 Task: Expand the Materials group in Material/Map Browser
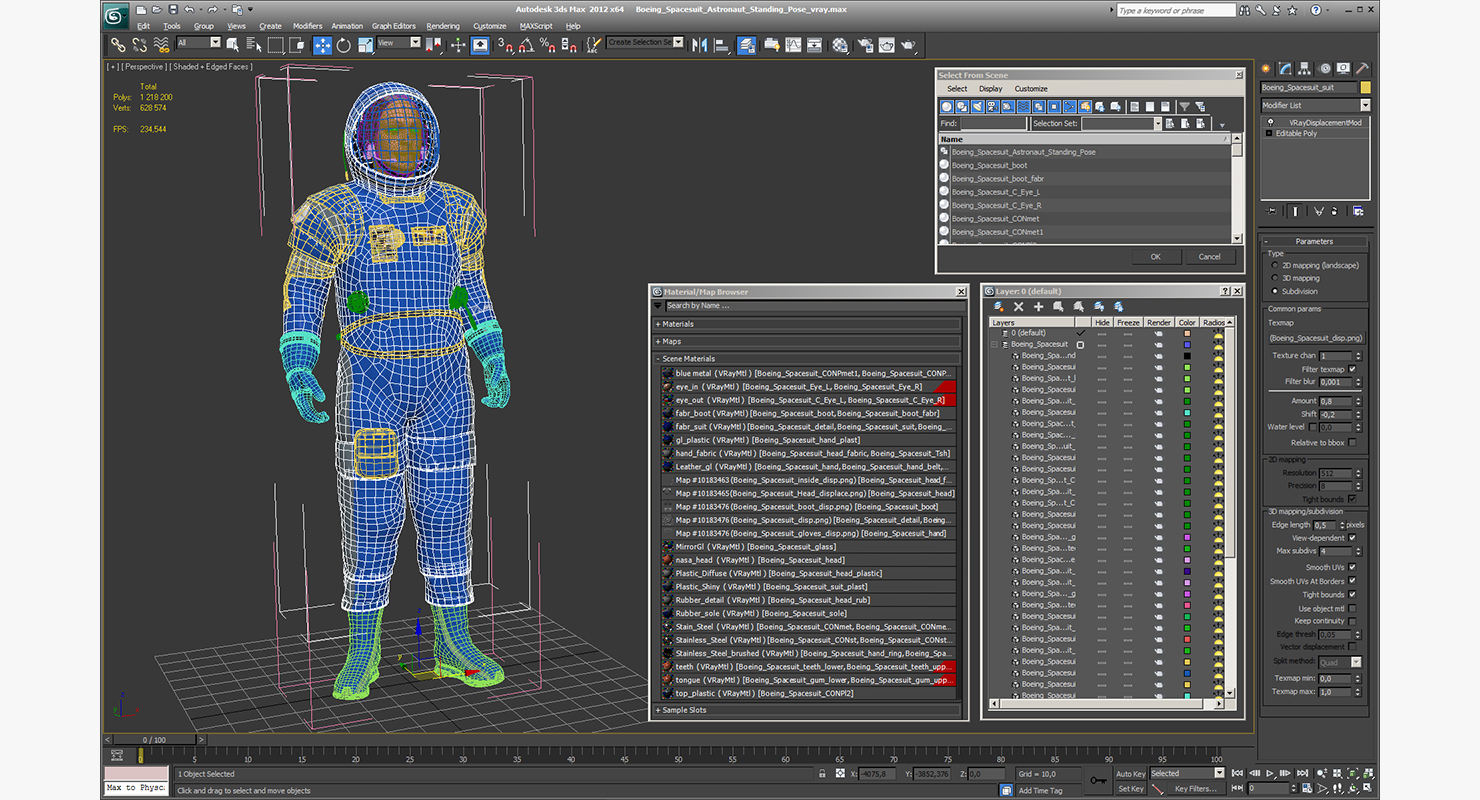[807, 324]
